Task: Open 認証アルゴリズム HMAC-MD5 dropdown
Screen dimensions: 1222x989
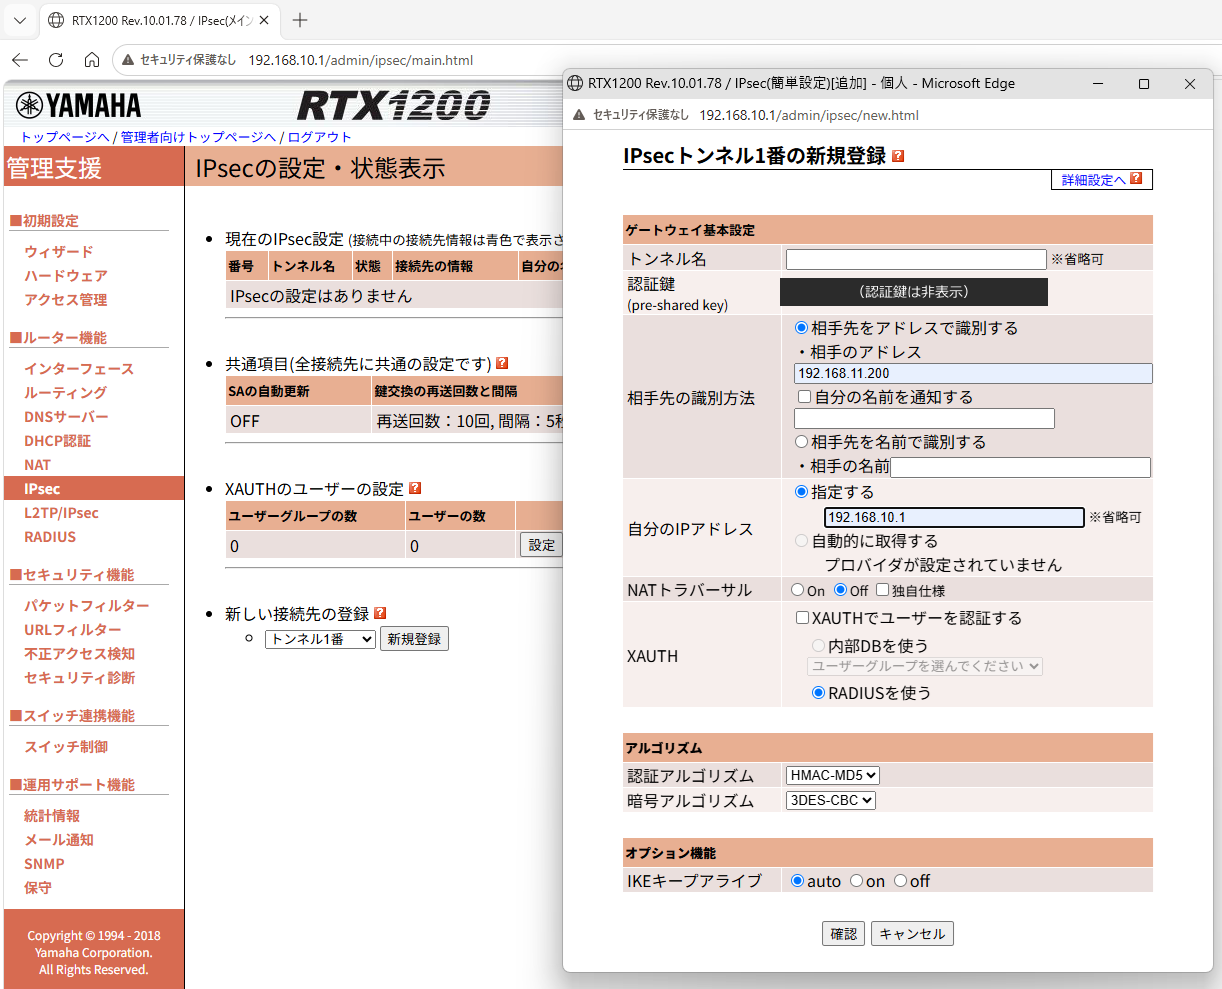Action: pyautogui.click(x=833, y=775)
